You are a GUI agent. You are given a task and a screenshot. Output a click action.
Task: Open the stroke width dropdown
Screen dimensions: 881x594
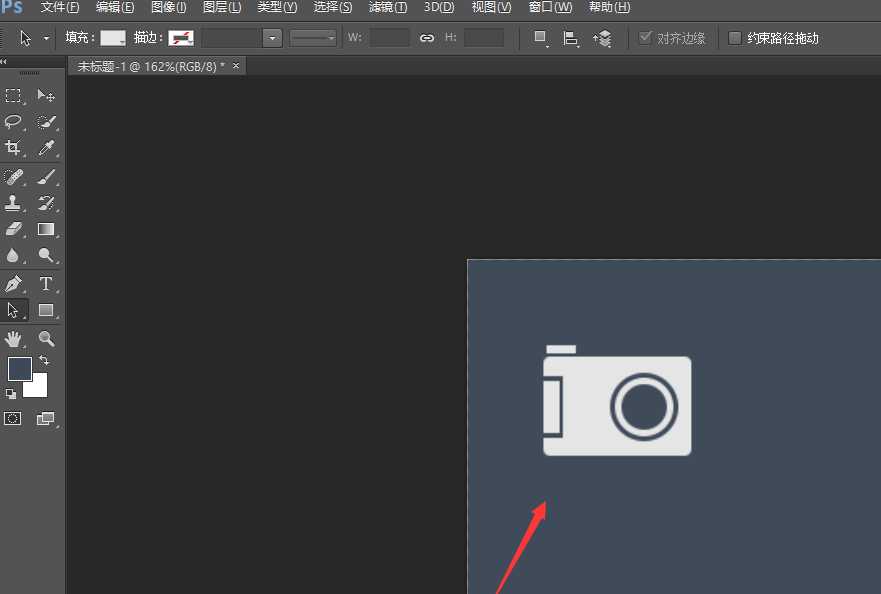(272, 38)
